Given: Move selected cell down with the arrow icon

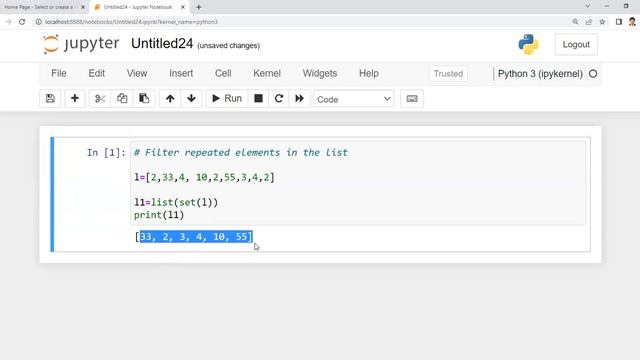Looking at the screenshot, I should [191, 98].
